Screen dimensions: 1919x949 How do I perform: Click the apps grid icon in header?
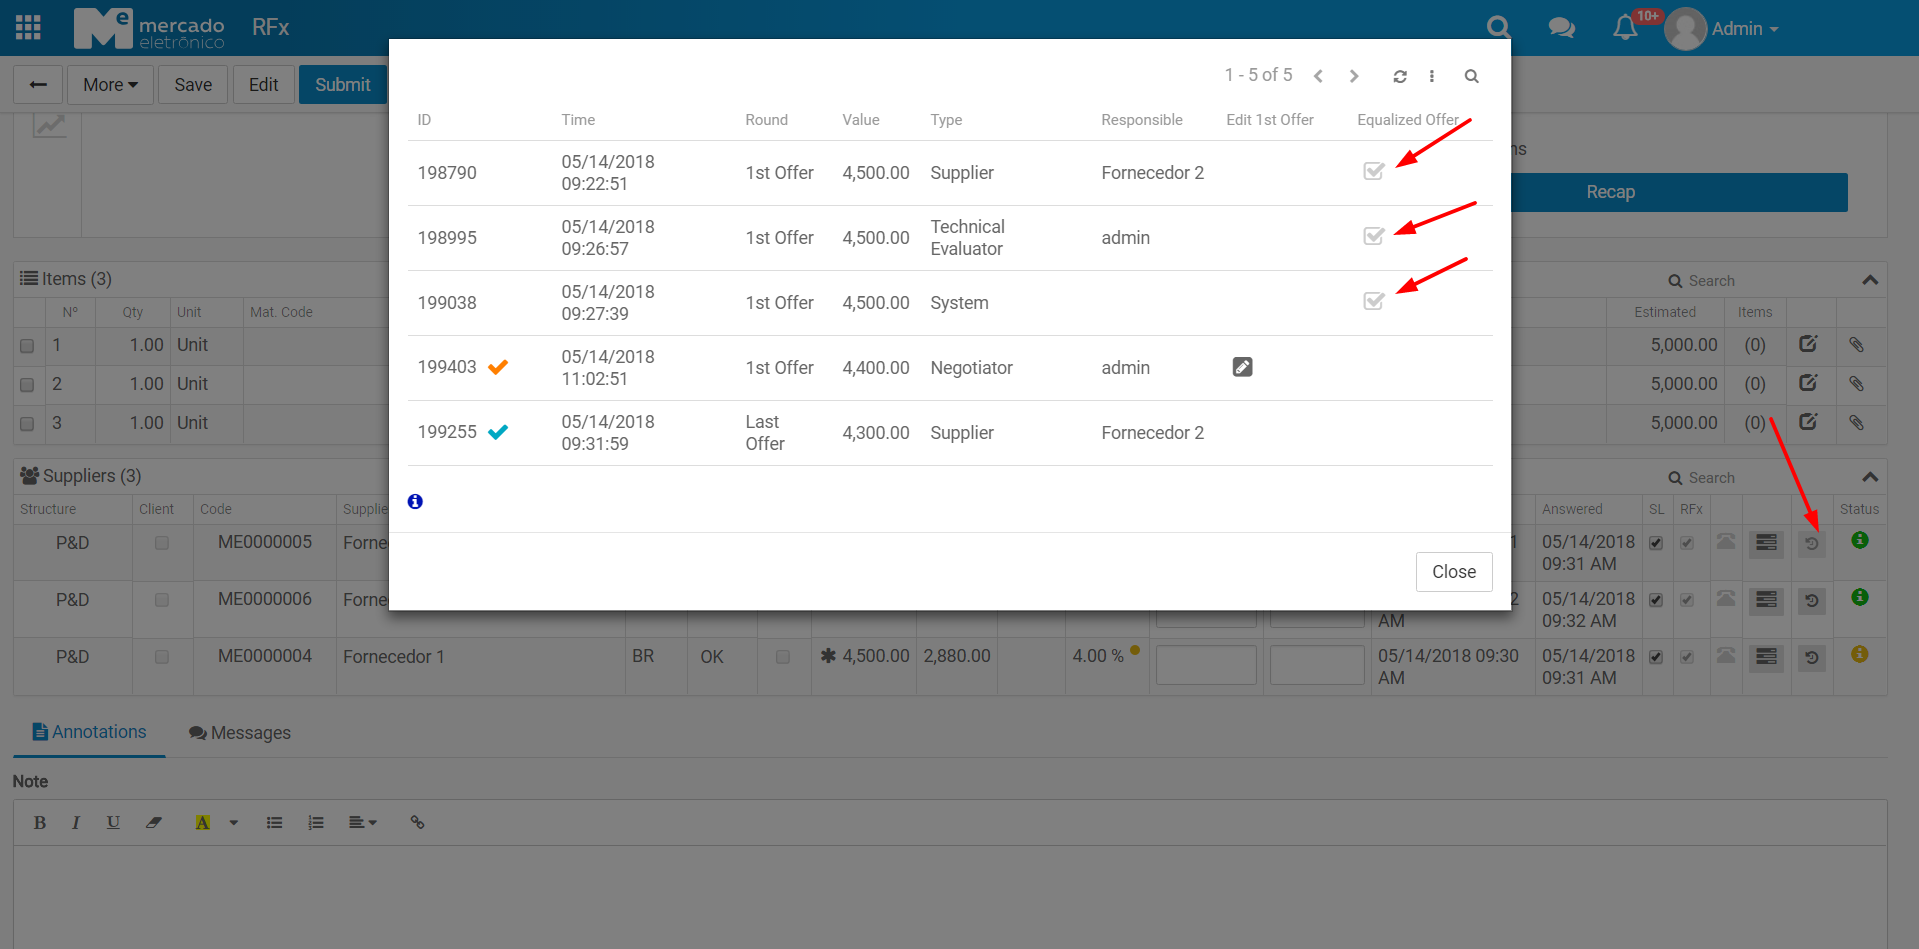29,28
